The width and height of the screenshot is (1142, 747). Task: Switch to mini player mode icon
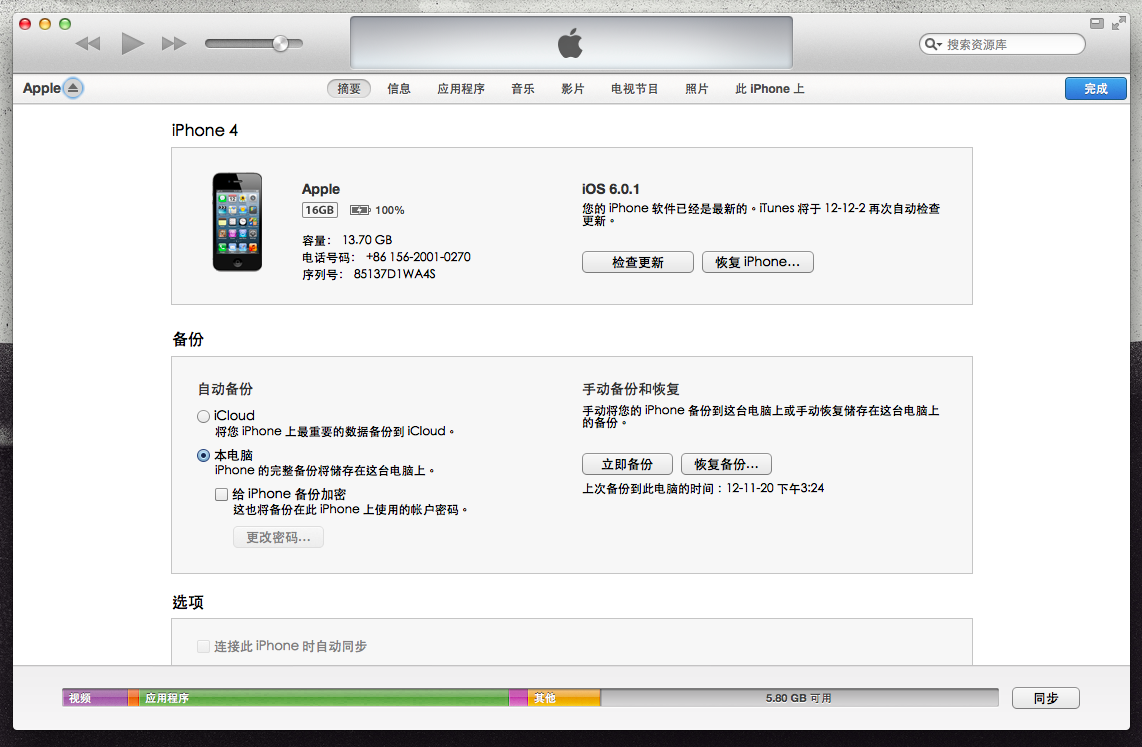click(1097, 23)
